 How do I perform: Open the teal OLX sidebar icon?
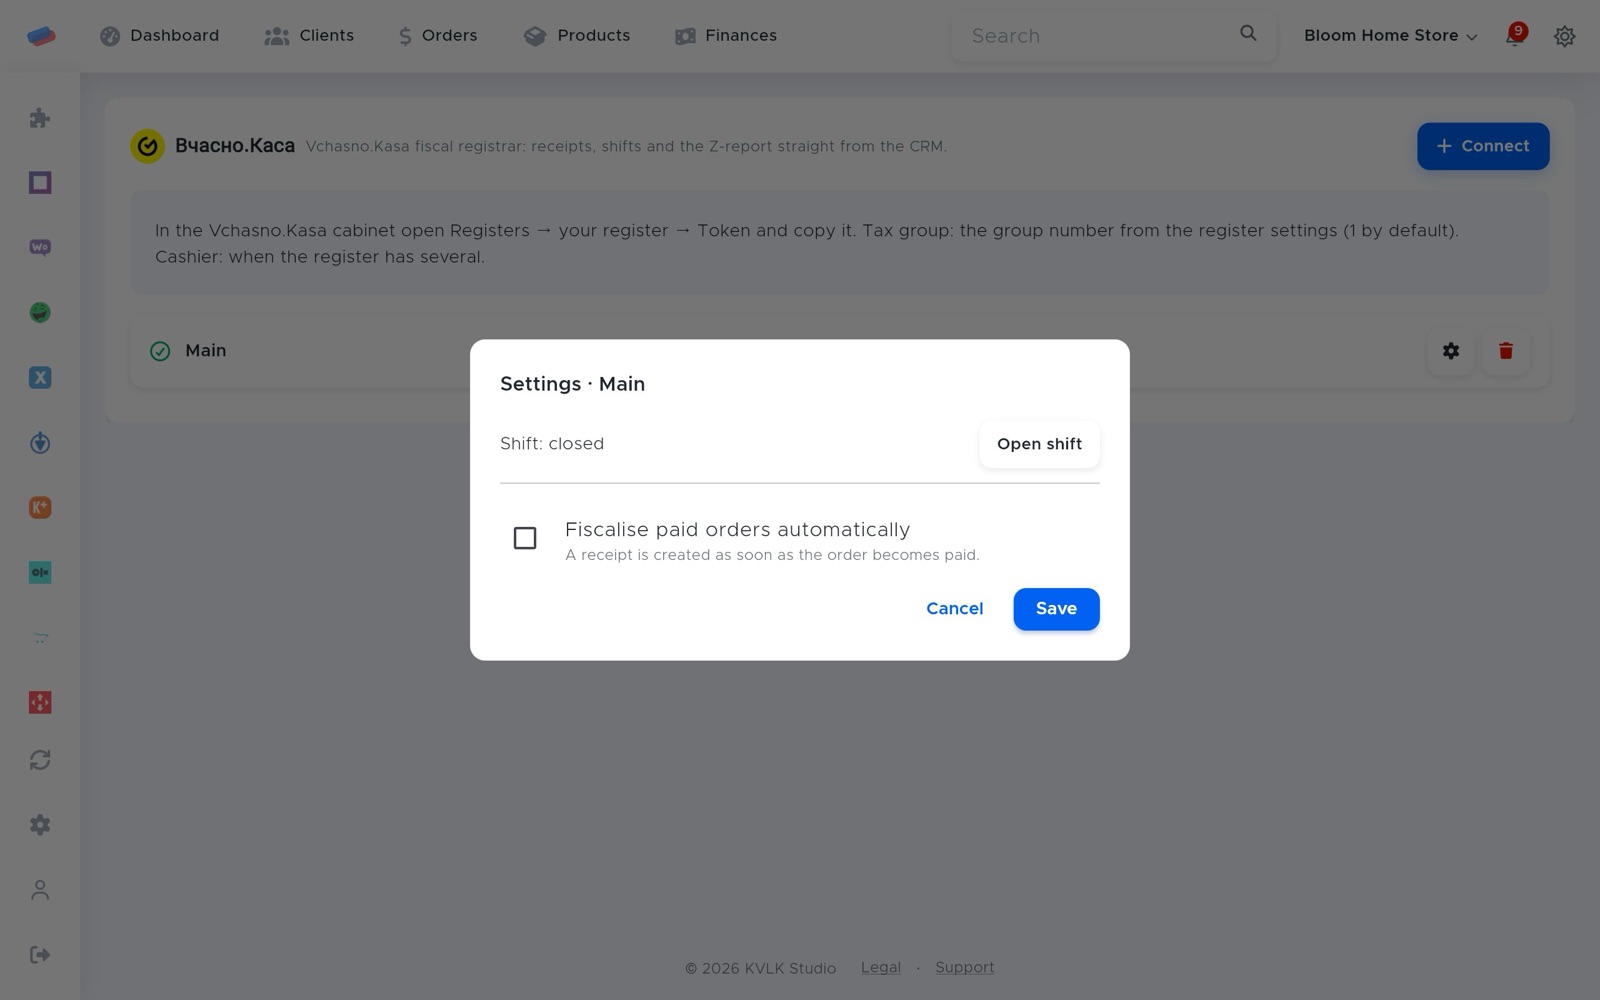click(x=40, y=573)
